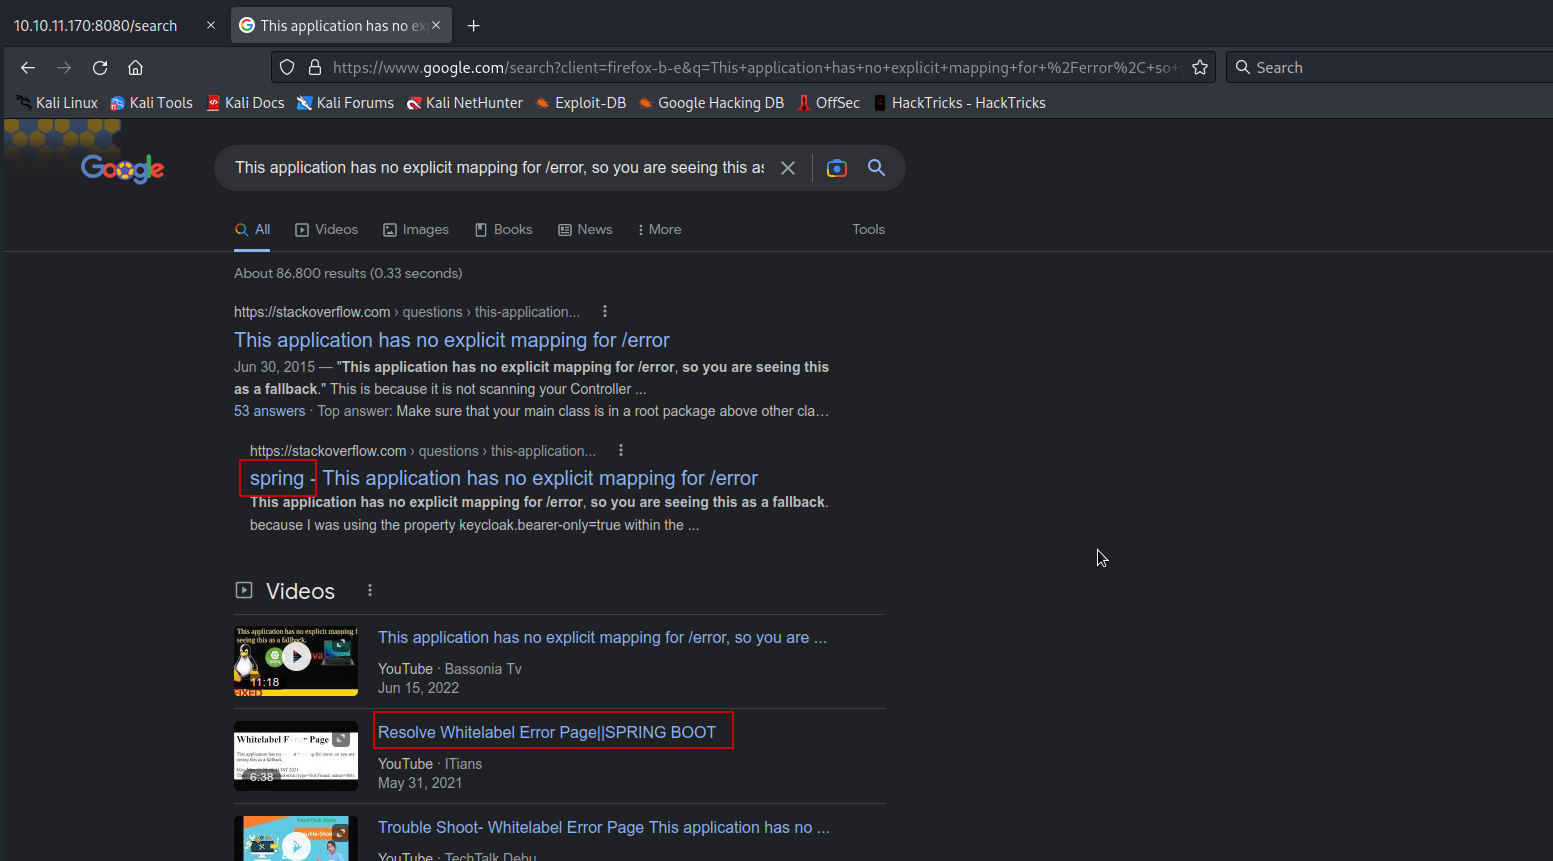Open 'spring - This application has no explicit mapping' result
The width and height of the screenshot is (1553, 861).
[504, 478]
